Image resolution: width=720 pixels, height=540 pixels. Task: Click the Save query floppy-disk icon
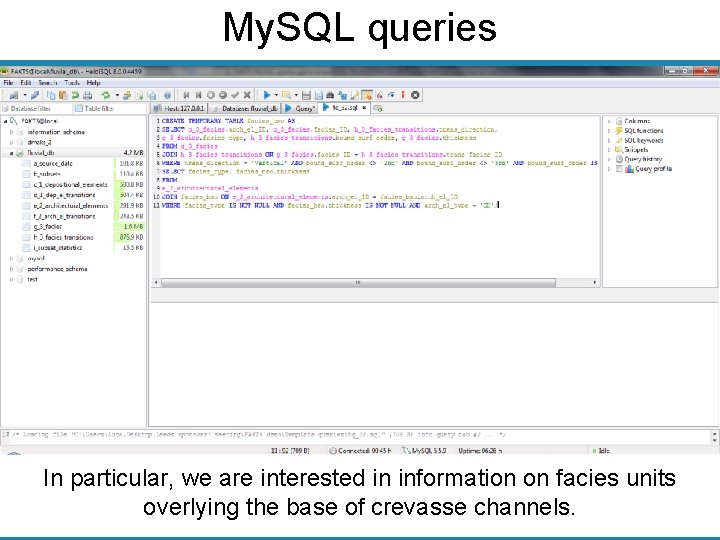point(306,95)
